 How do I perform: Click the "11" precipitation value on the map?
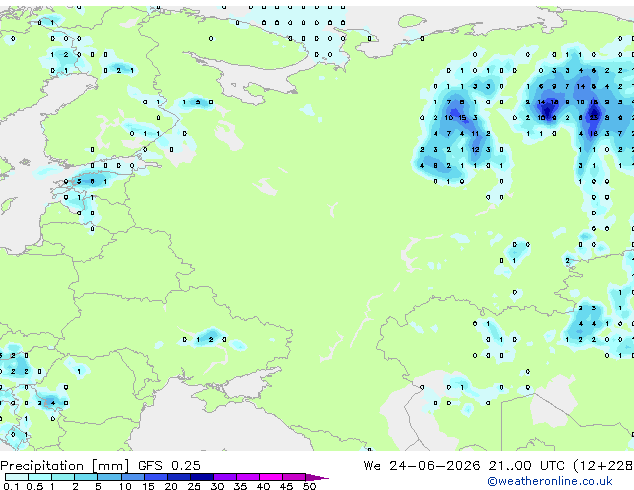pyautogui.click(x=475, y=133)
